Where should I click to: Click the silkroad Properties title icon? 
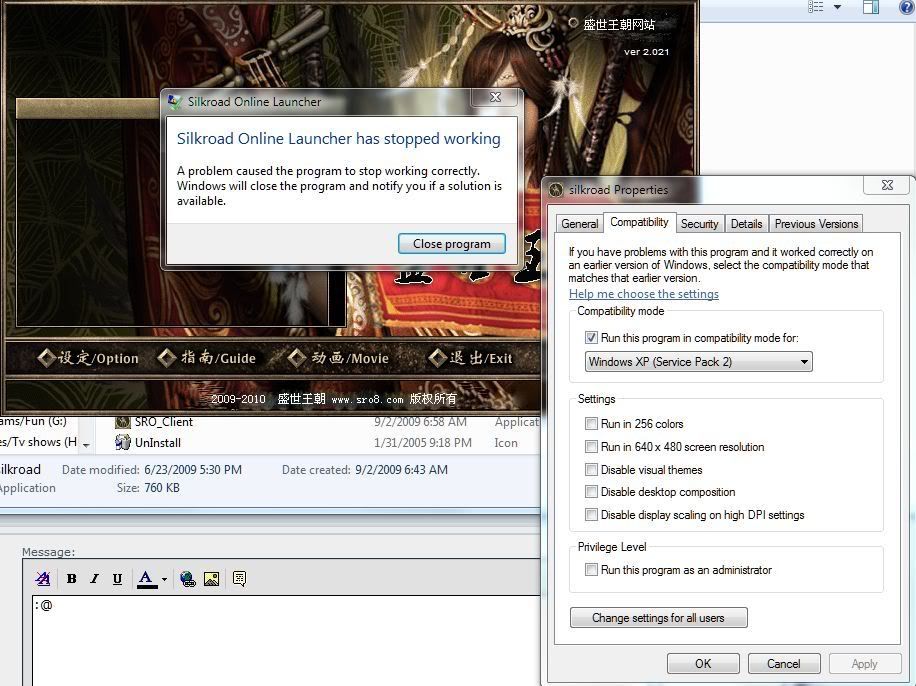(556, 190)
